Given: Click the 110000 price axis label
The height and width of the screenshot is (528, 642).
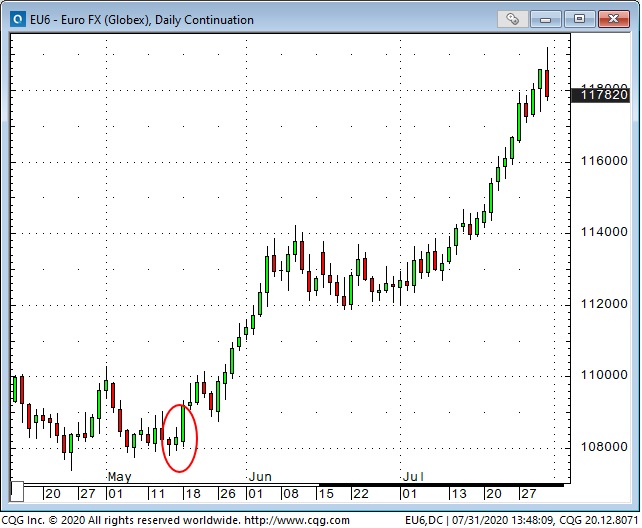Looking at the screenshot, I should pyautogui.click(x=604, y=375).
